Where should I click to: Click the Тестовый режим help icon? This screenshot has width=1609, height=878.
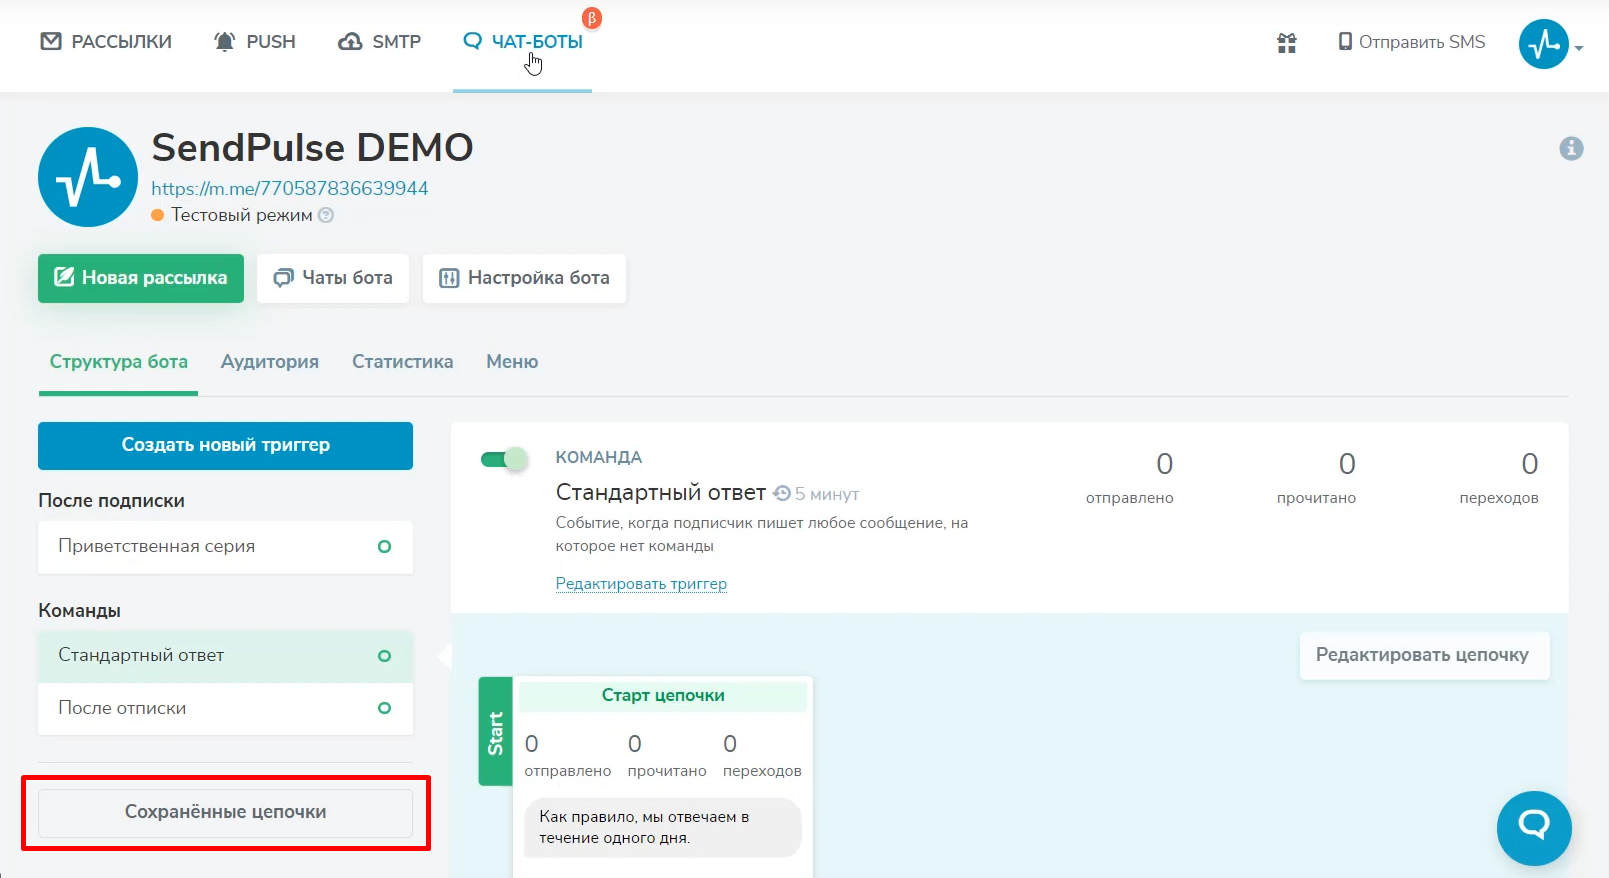coord(326,215)
